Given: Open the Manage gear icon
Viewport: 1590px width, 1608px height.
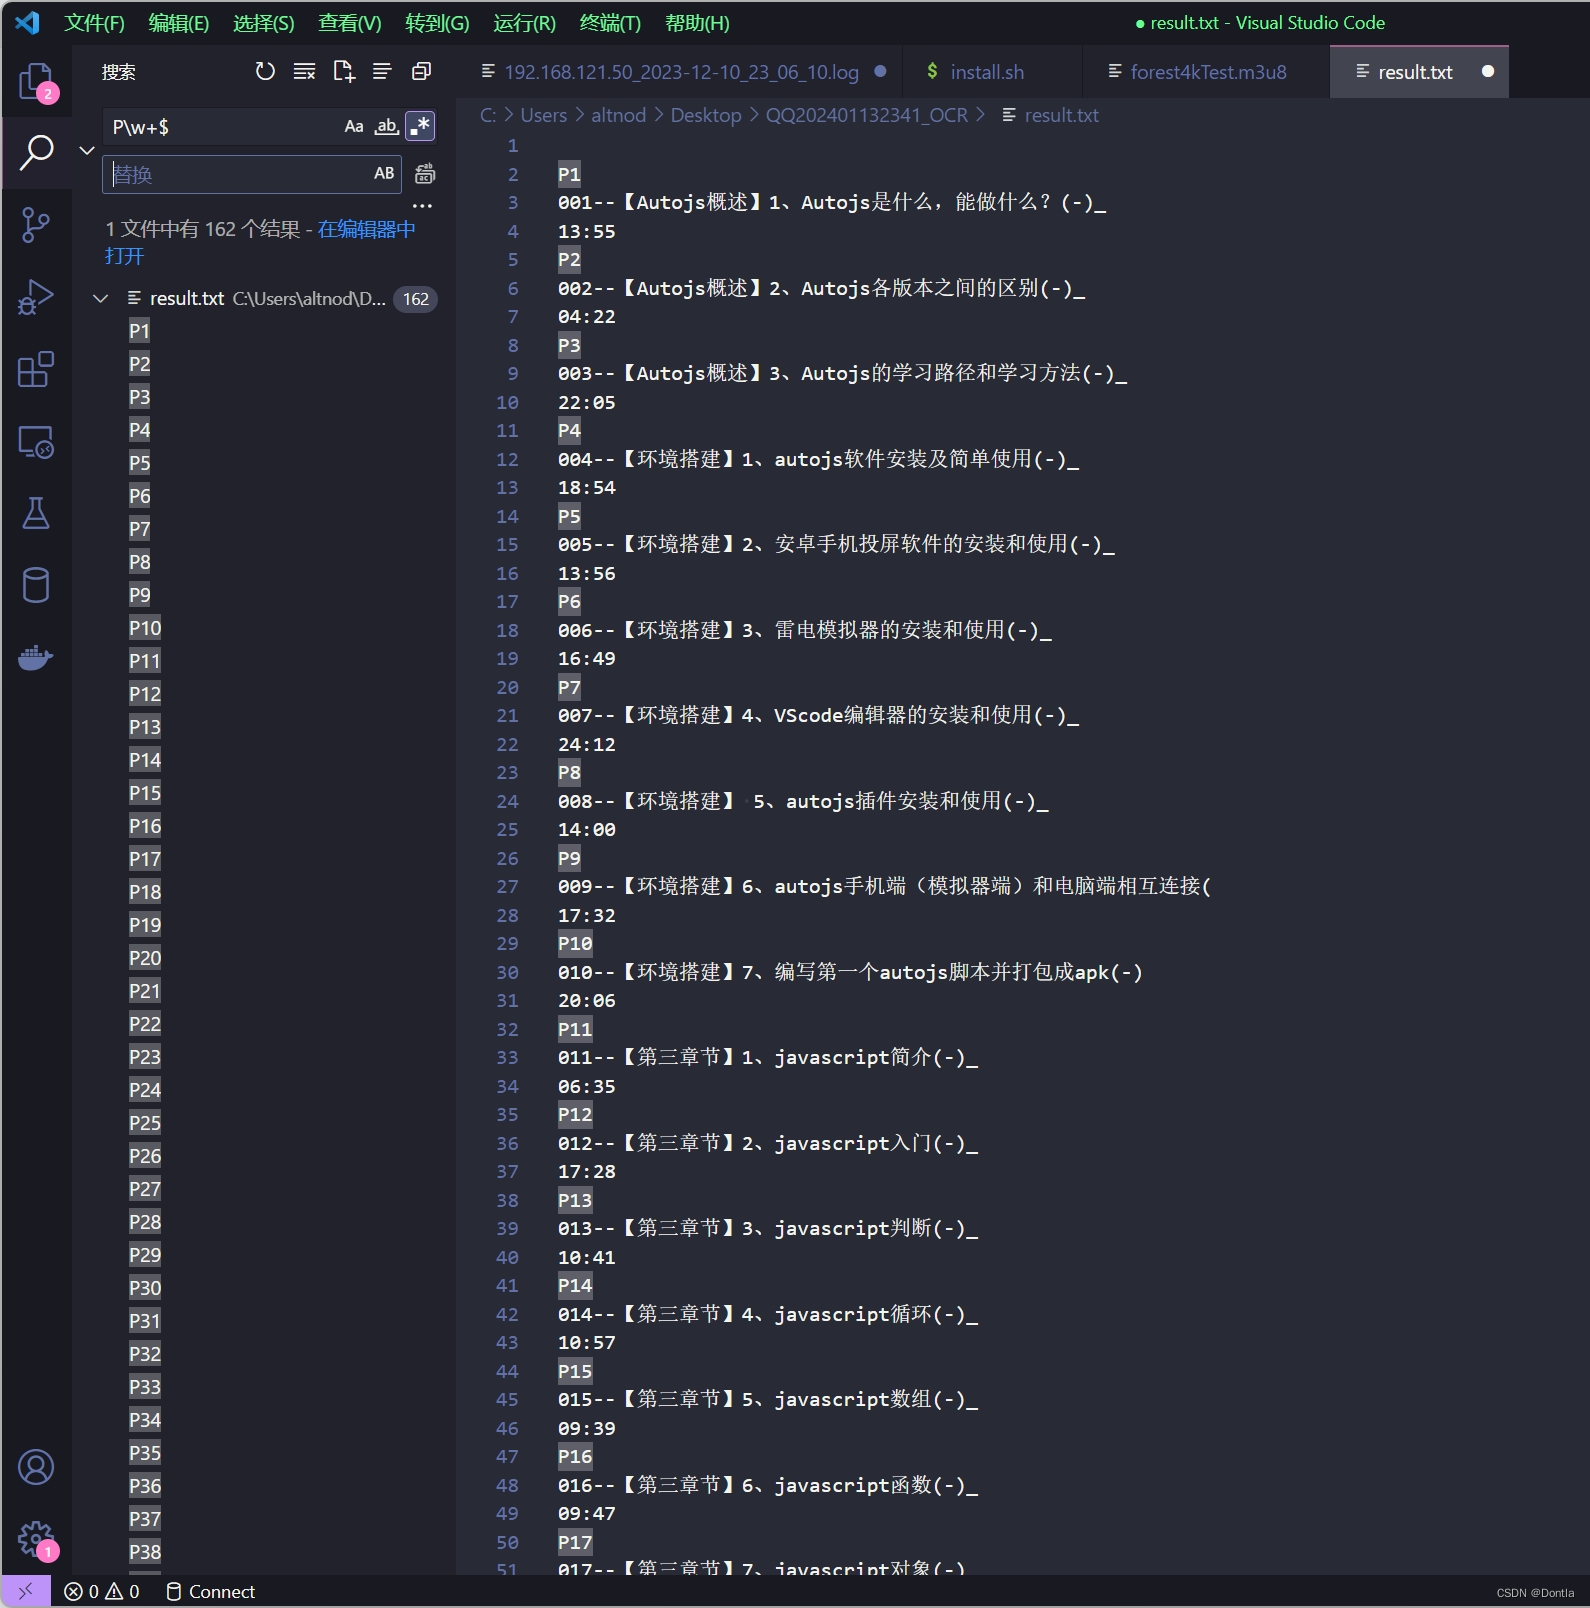Looking at the screenshot, I should click(36, 1539).
